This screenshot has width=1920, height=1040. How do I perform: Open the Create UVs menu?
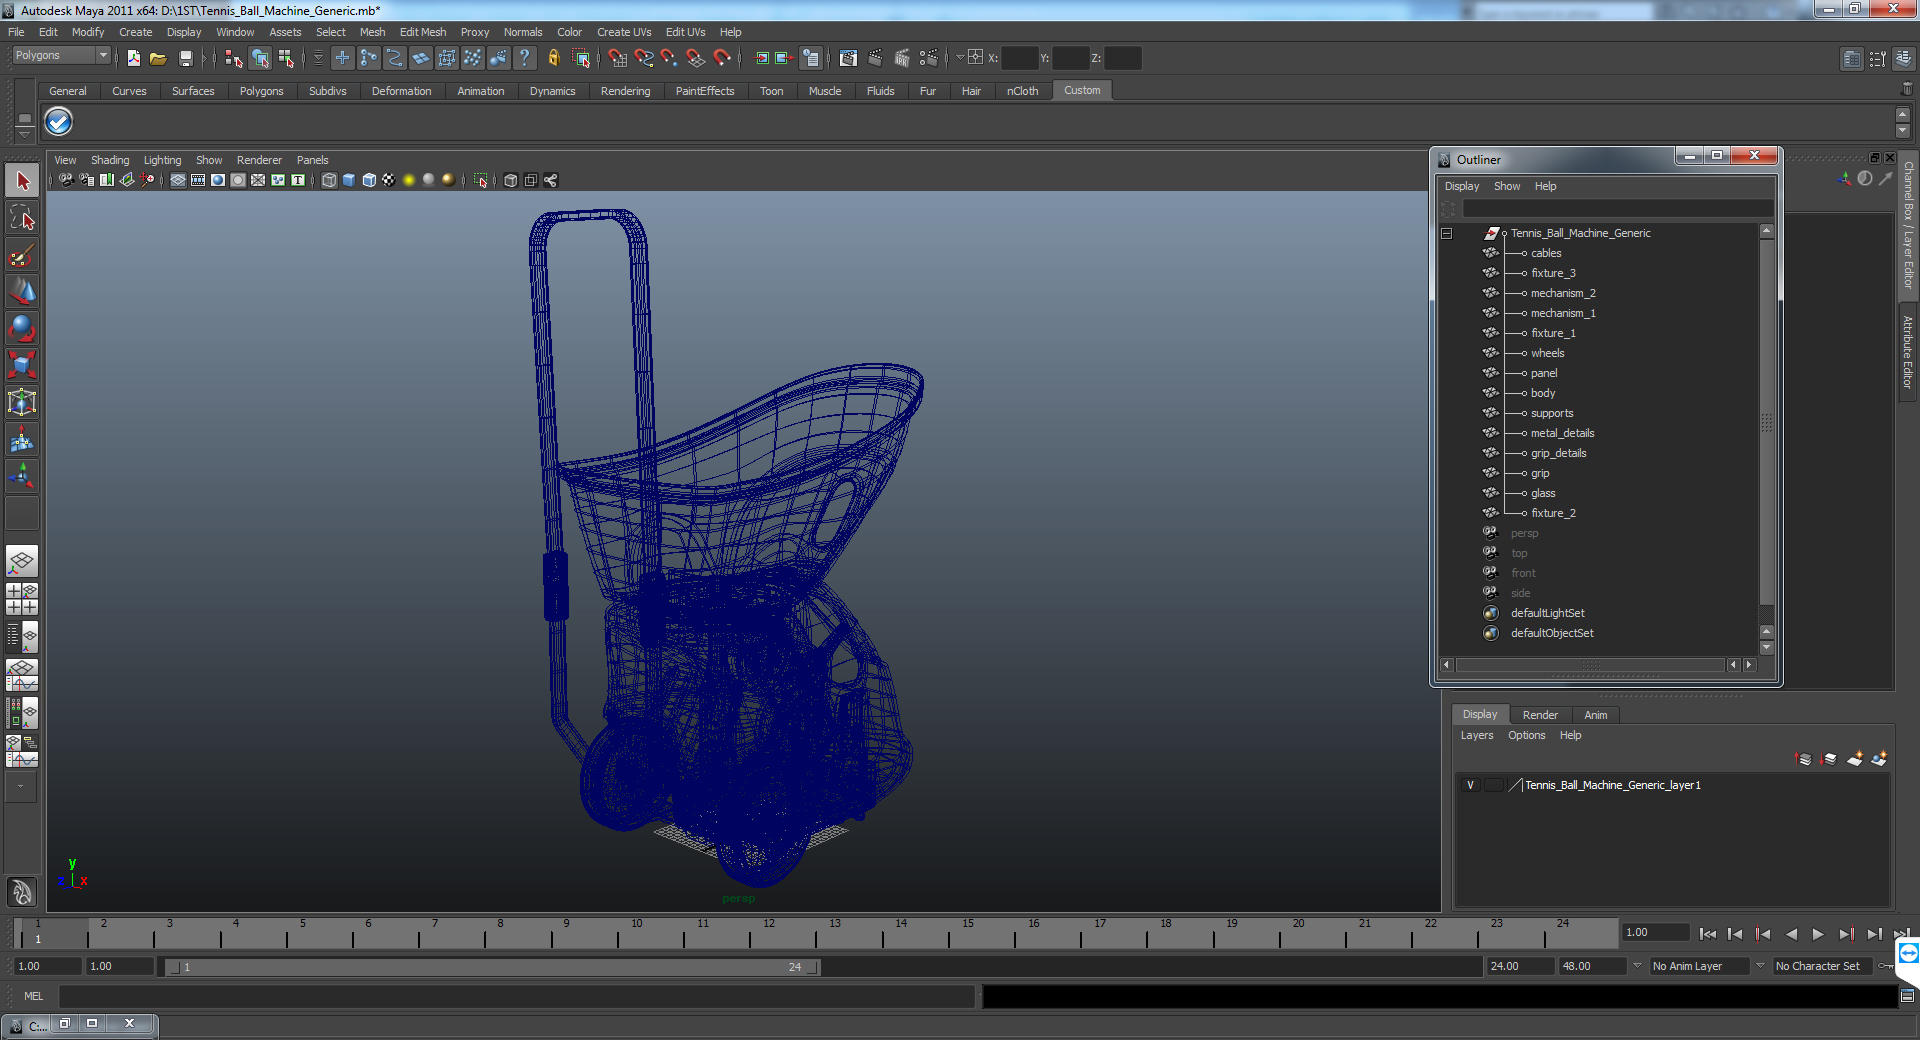[x=624, y=32]
